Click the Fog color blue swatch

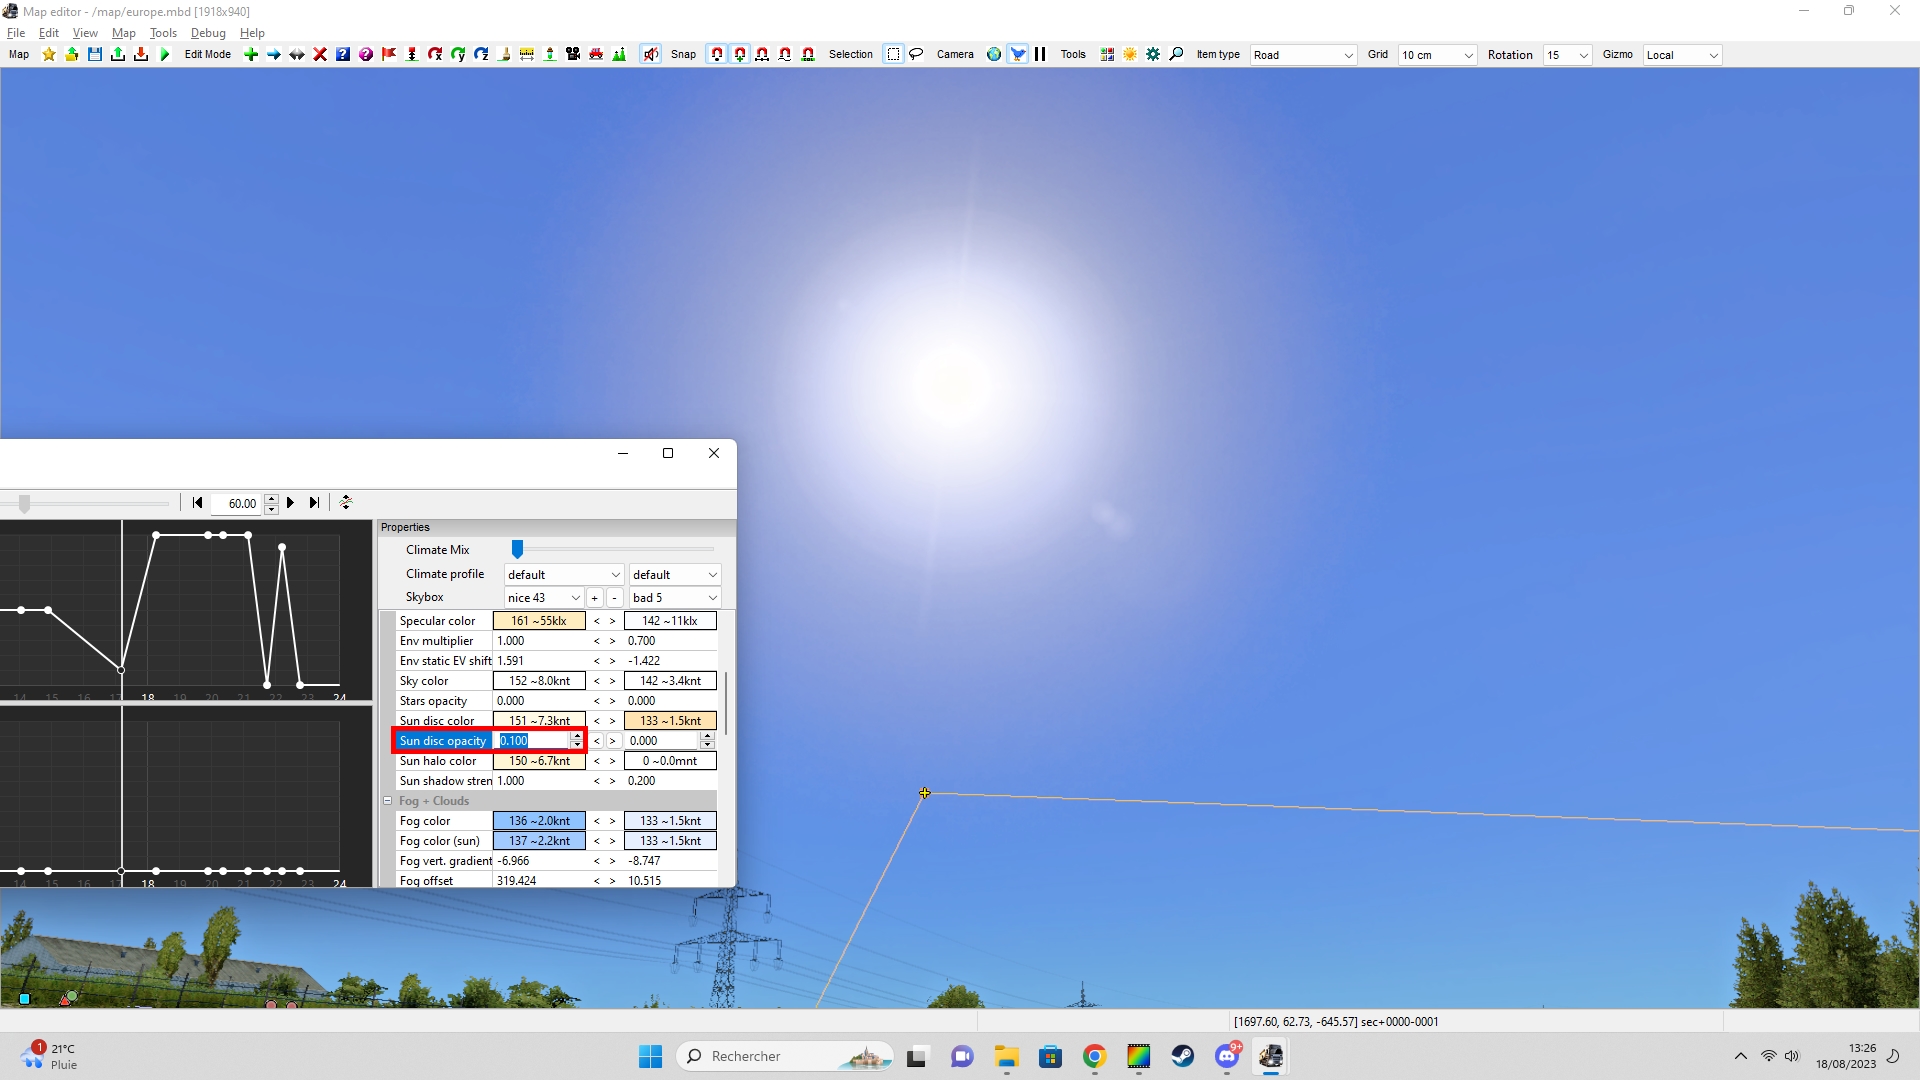(x=539, y=821)
